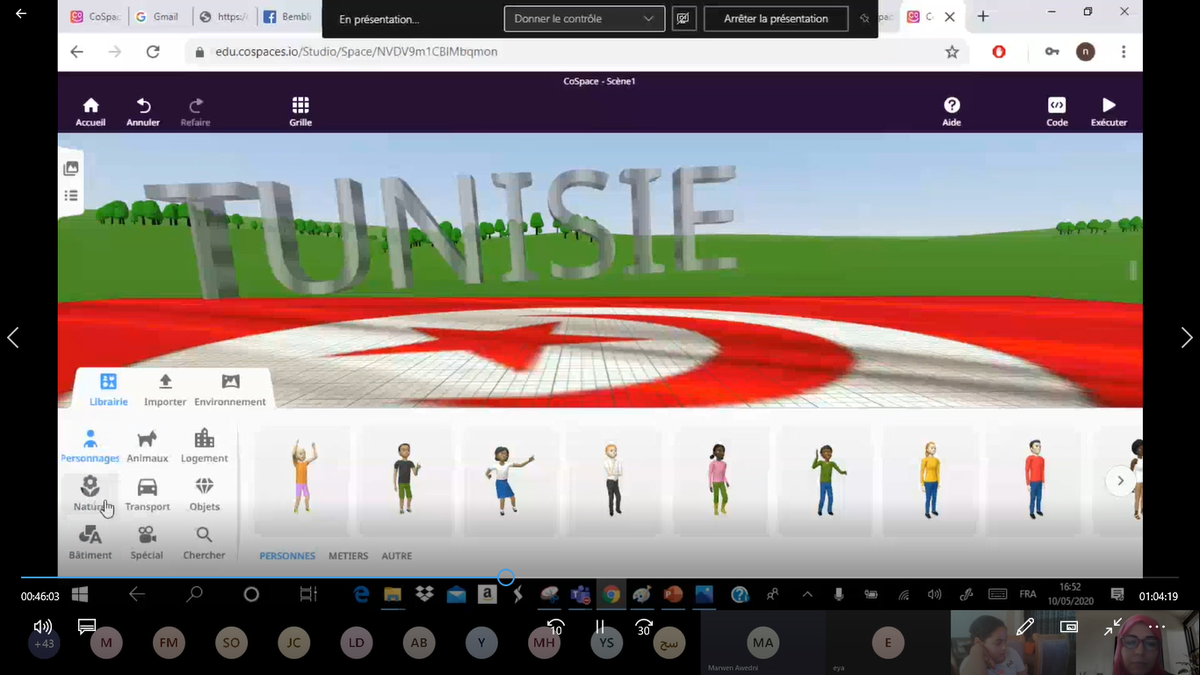This screenshot has width=1200, height=675.
Task: Toggle the Grille grid view
Action: point(300,111)
